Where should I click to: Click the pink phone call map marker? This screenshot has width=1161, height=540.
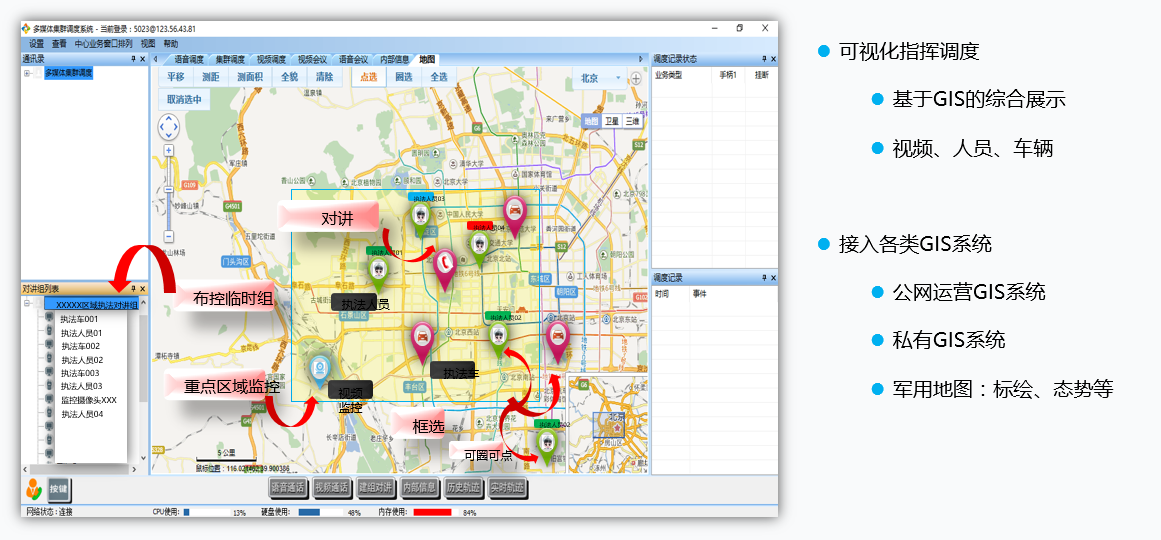(x=443, y=263)
